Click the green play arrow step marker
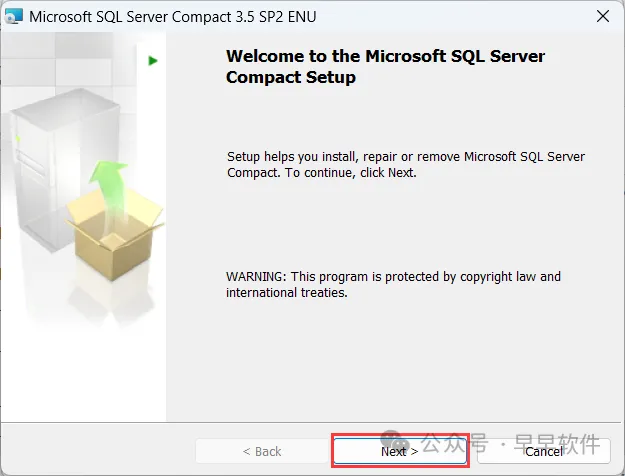Viewport: 625px width, 476px height. coord(153,61)
